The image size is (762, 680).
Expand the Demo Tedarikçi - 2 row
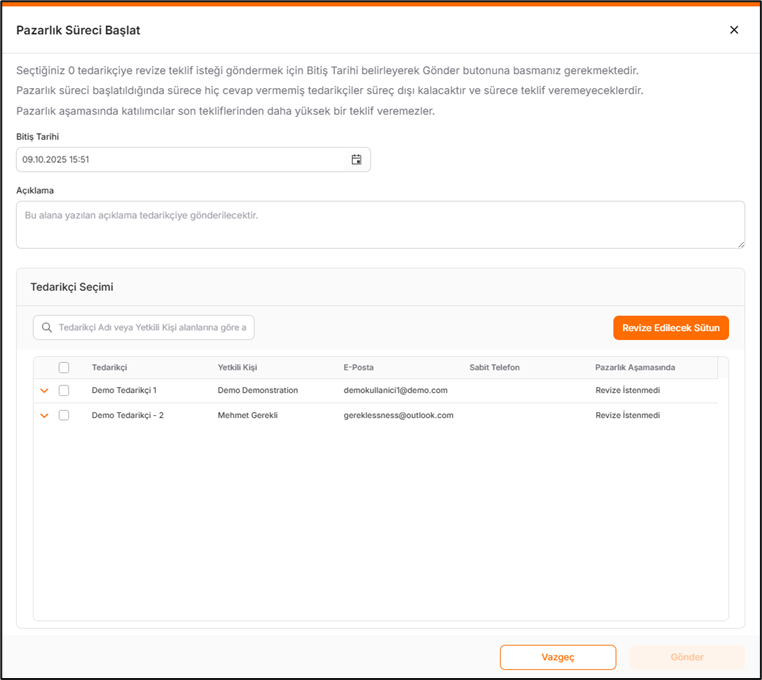[x=44, y=415]
